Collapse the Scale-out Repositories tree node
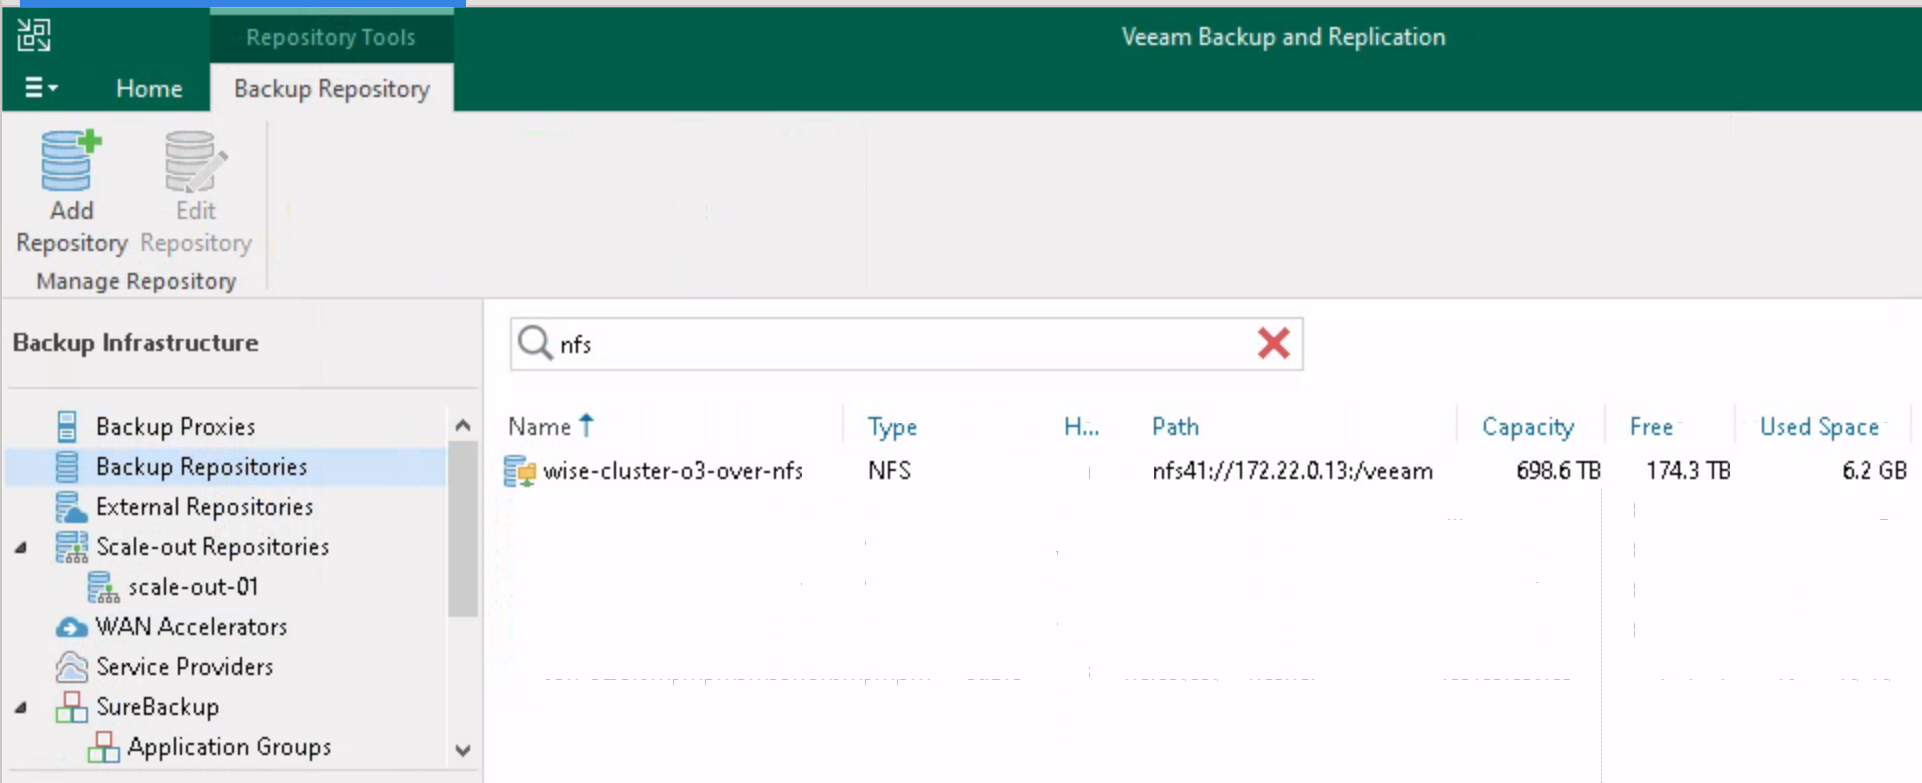The height and width of the screenshot is (783, 1922). pyautogui.click(x=21, y=547)
